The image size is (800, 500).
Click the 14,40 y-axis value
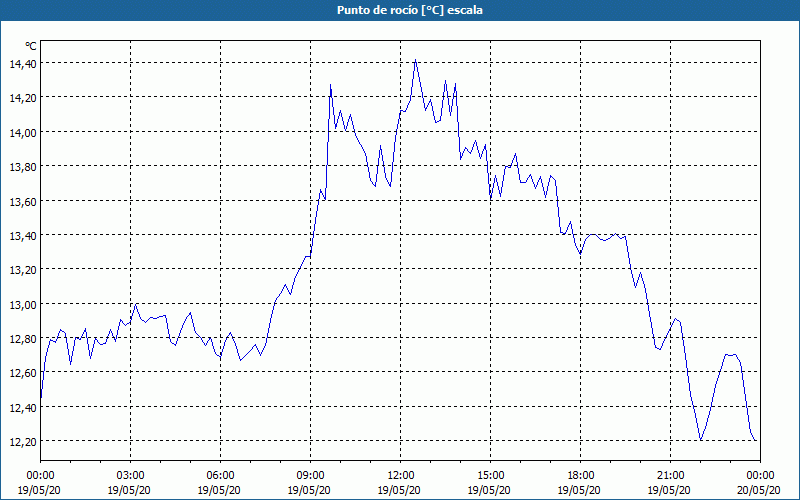click(22, 64)
